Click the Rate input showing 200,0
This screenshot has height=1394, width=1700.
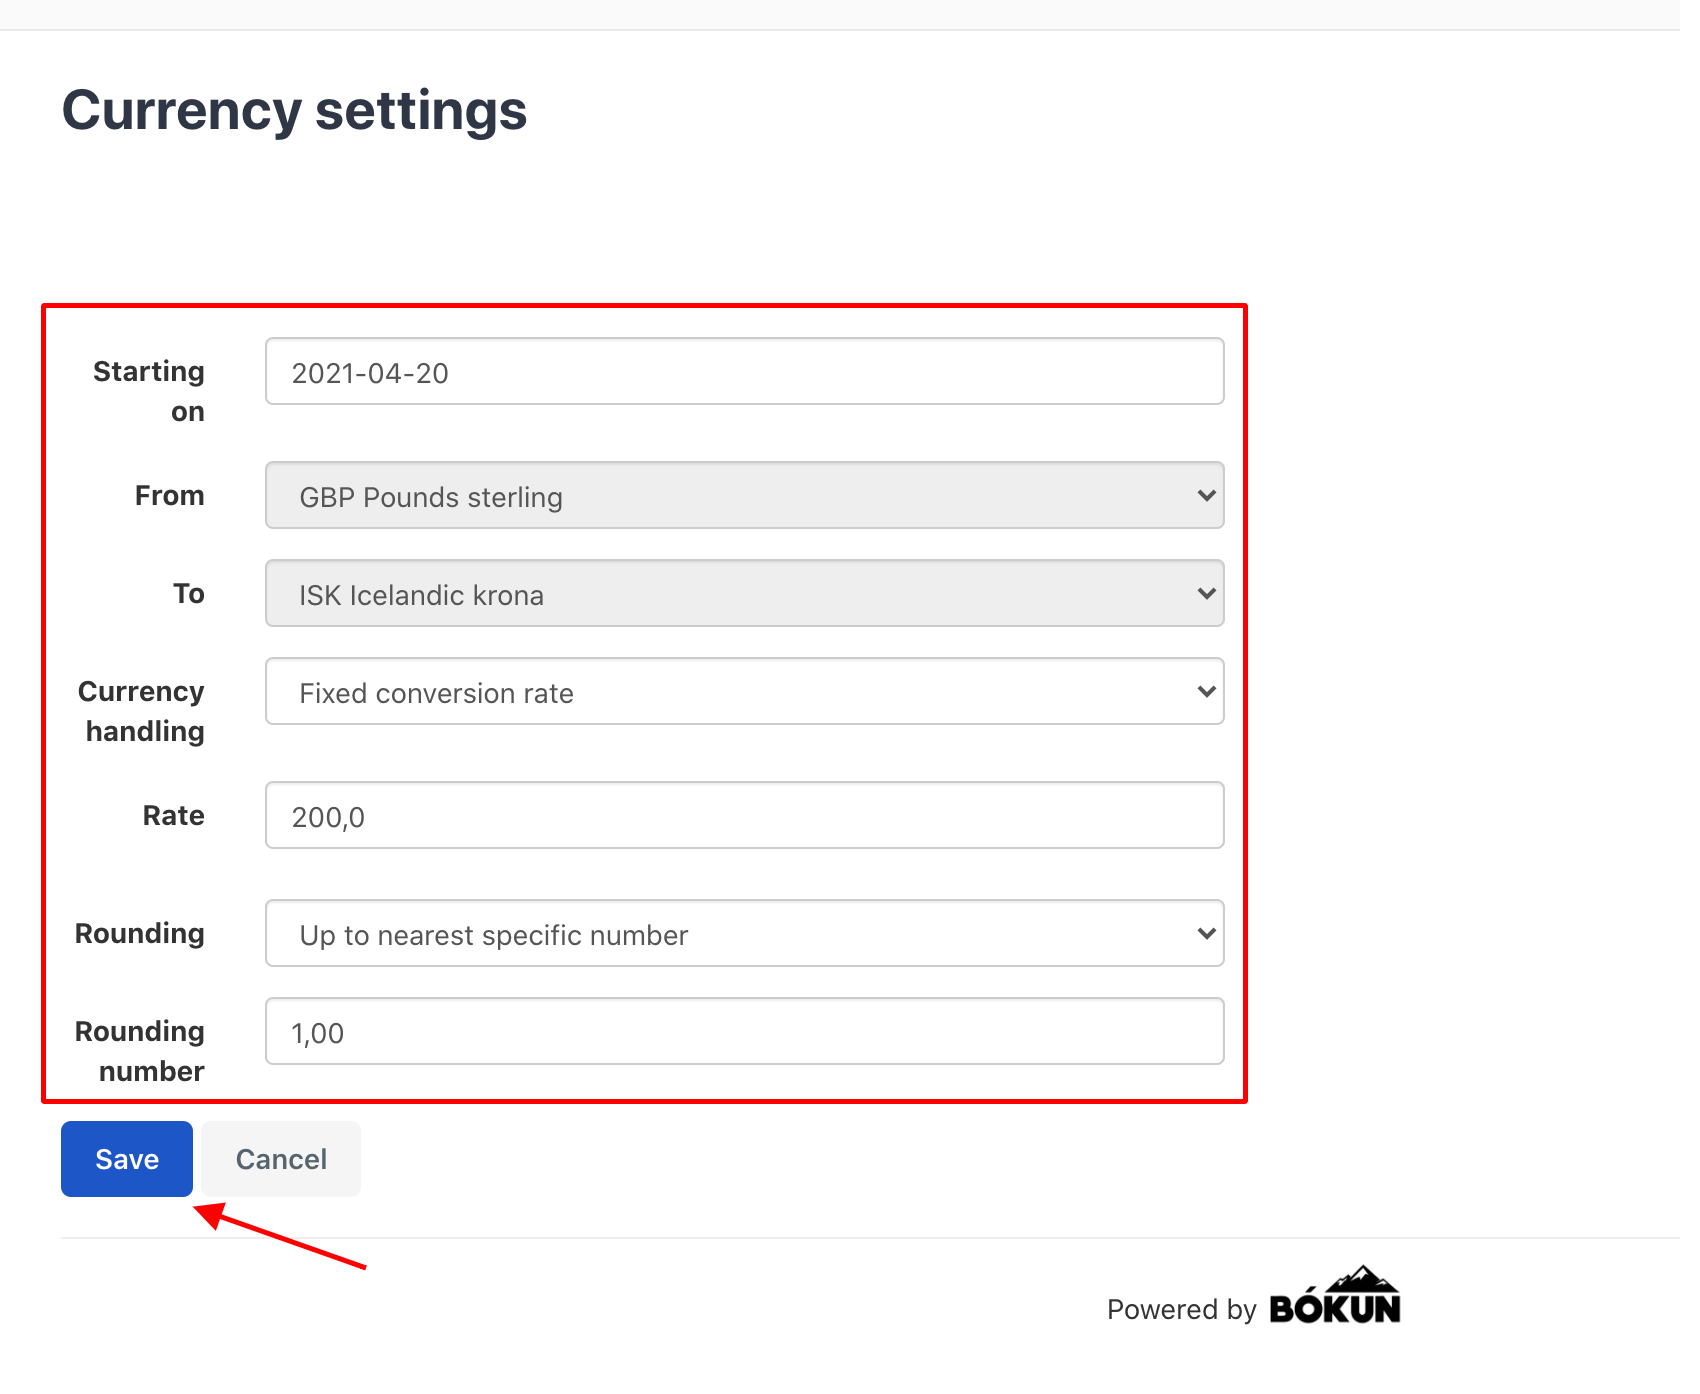pyautogui.click(x=744, y=815)
